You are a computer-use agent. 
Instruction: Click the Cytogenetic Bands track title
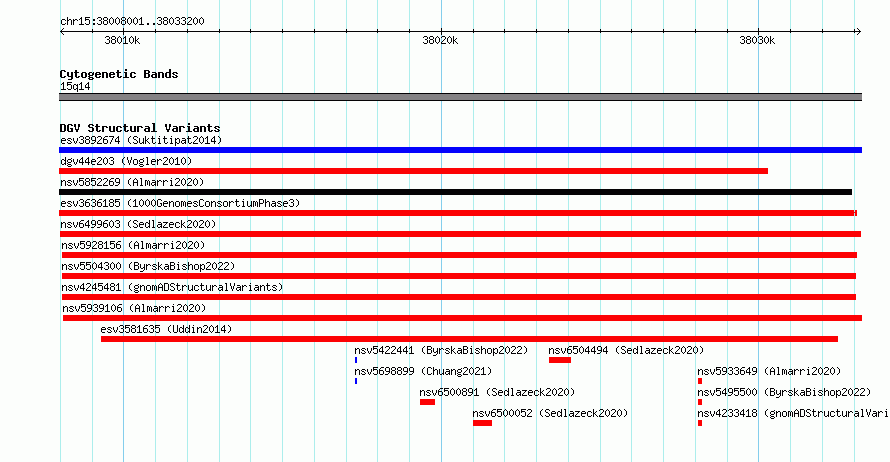(x=119, y=74)
